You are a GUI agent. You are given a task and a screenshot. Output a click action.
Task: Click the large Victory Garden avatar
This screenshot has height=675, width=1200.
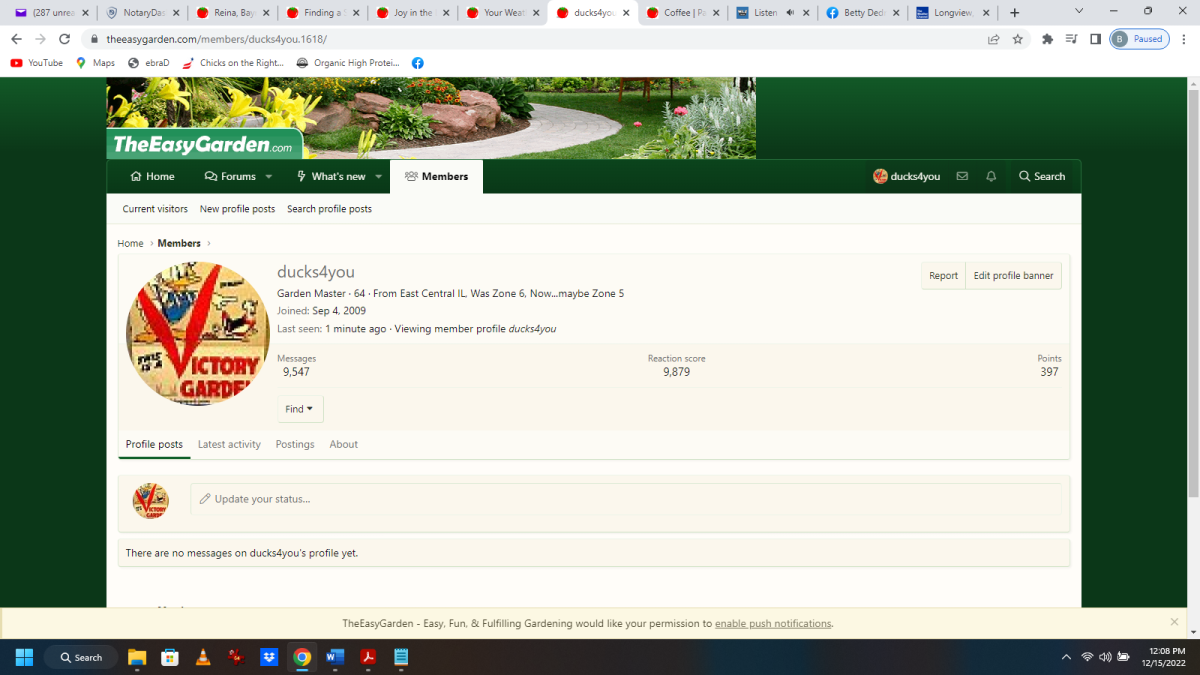[198, 333]
